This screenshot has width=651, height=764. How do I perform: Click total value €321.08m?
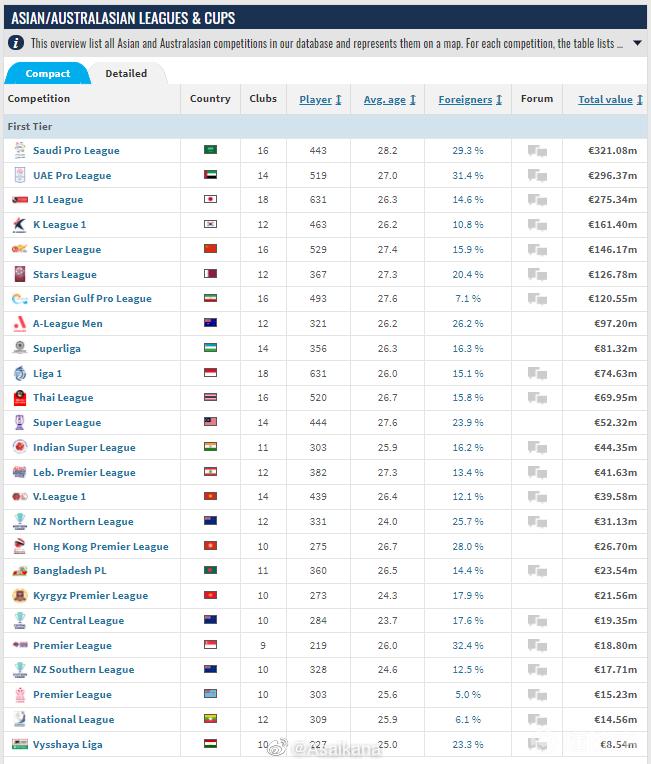(613, 151)
